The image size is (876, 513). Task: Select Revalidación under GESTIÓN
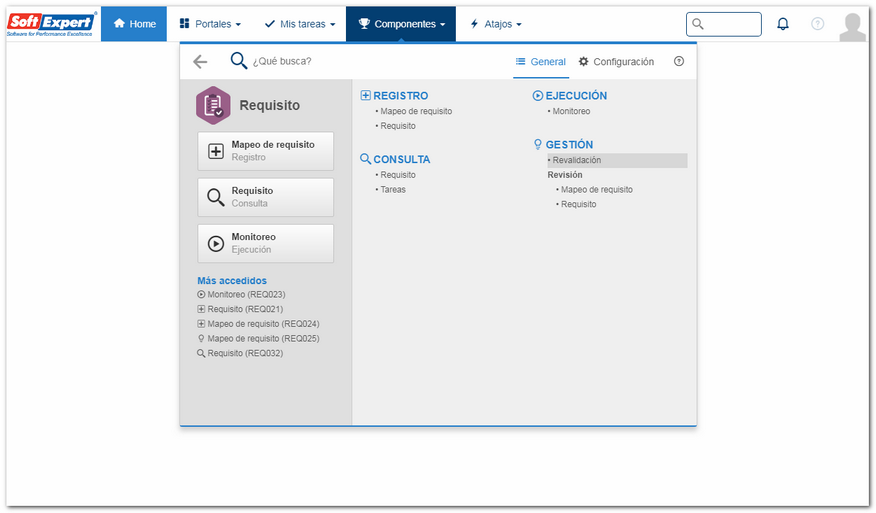617,160
